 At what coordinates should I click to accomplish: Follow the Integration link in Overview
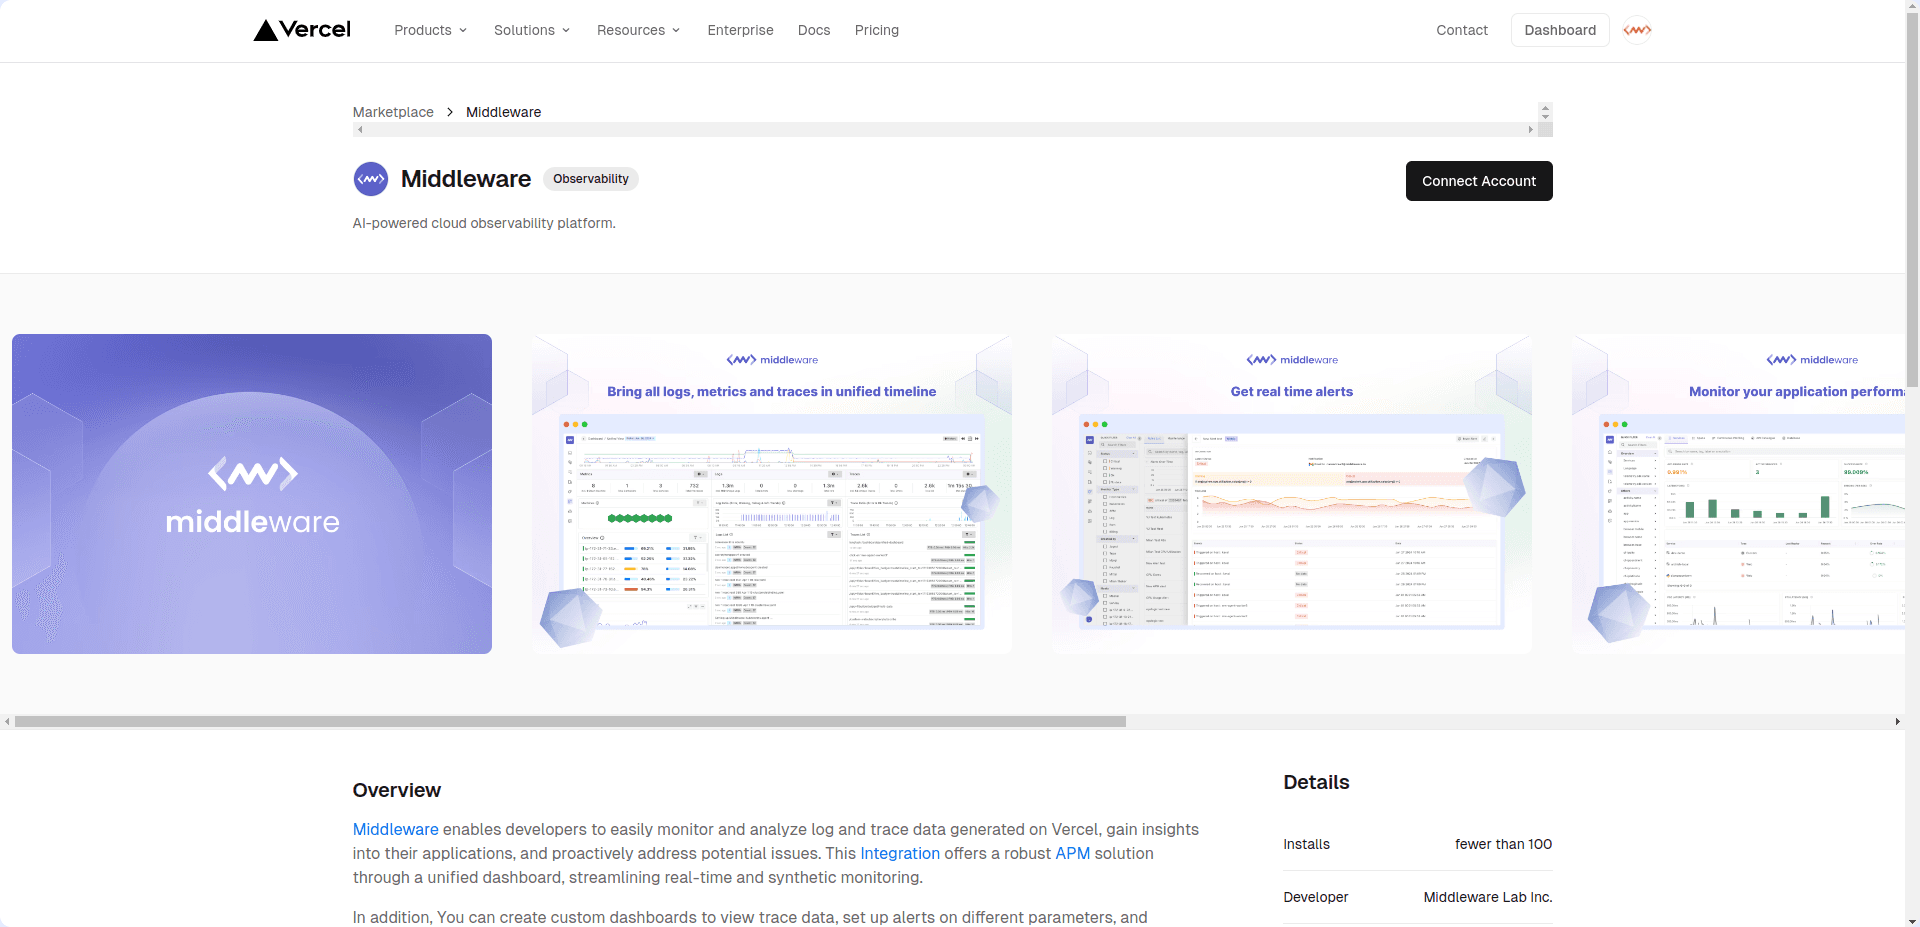click(900, 853)
